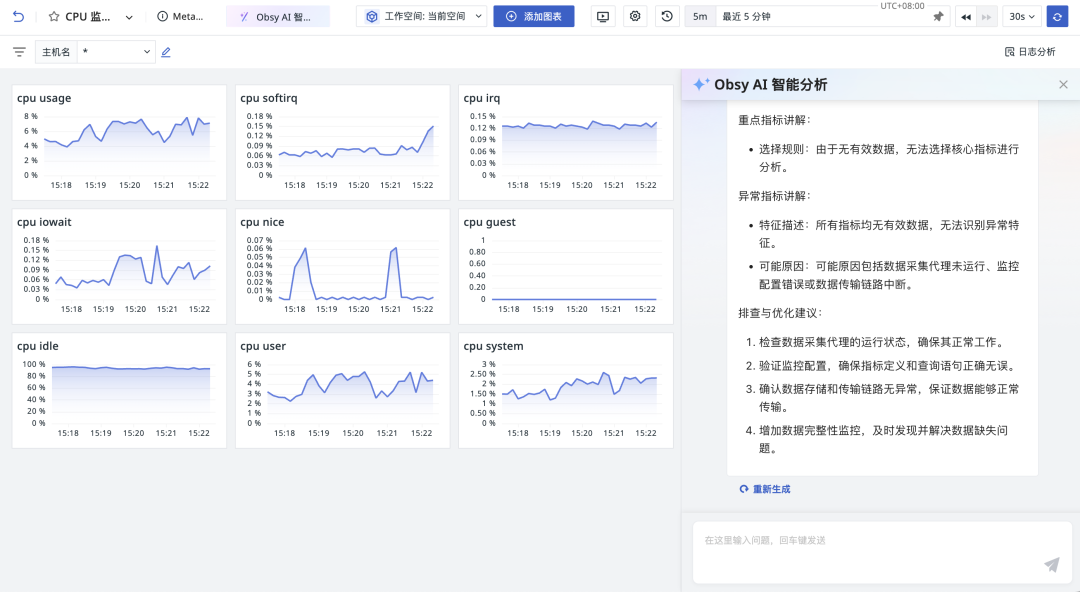
Task: Select the cpu system chart
Action: (566, 391)
